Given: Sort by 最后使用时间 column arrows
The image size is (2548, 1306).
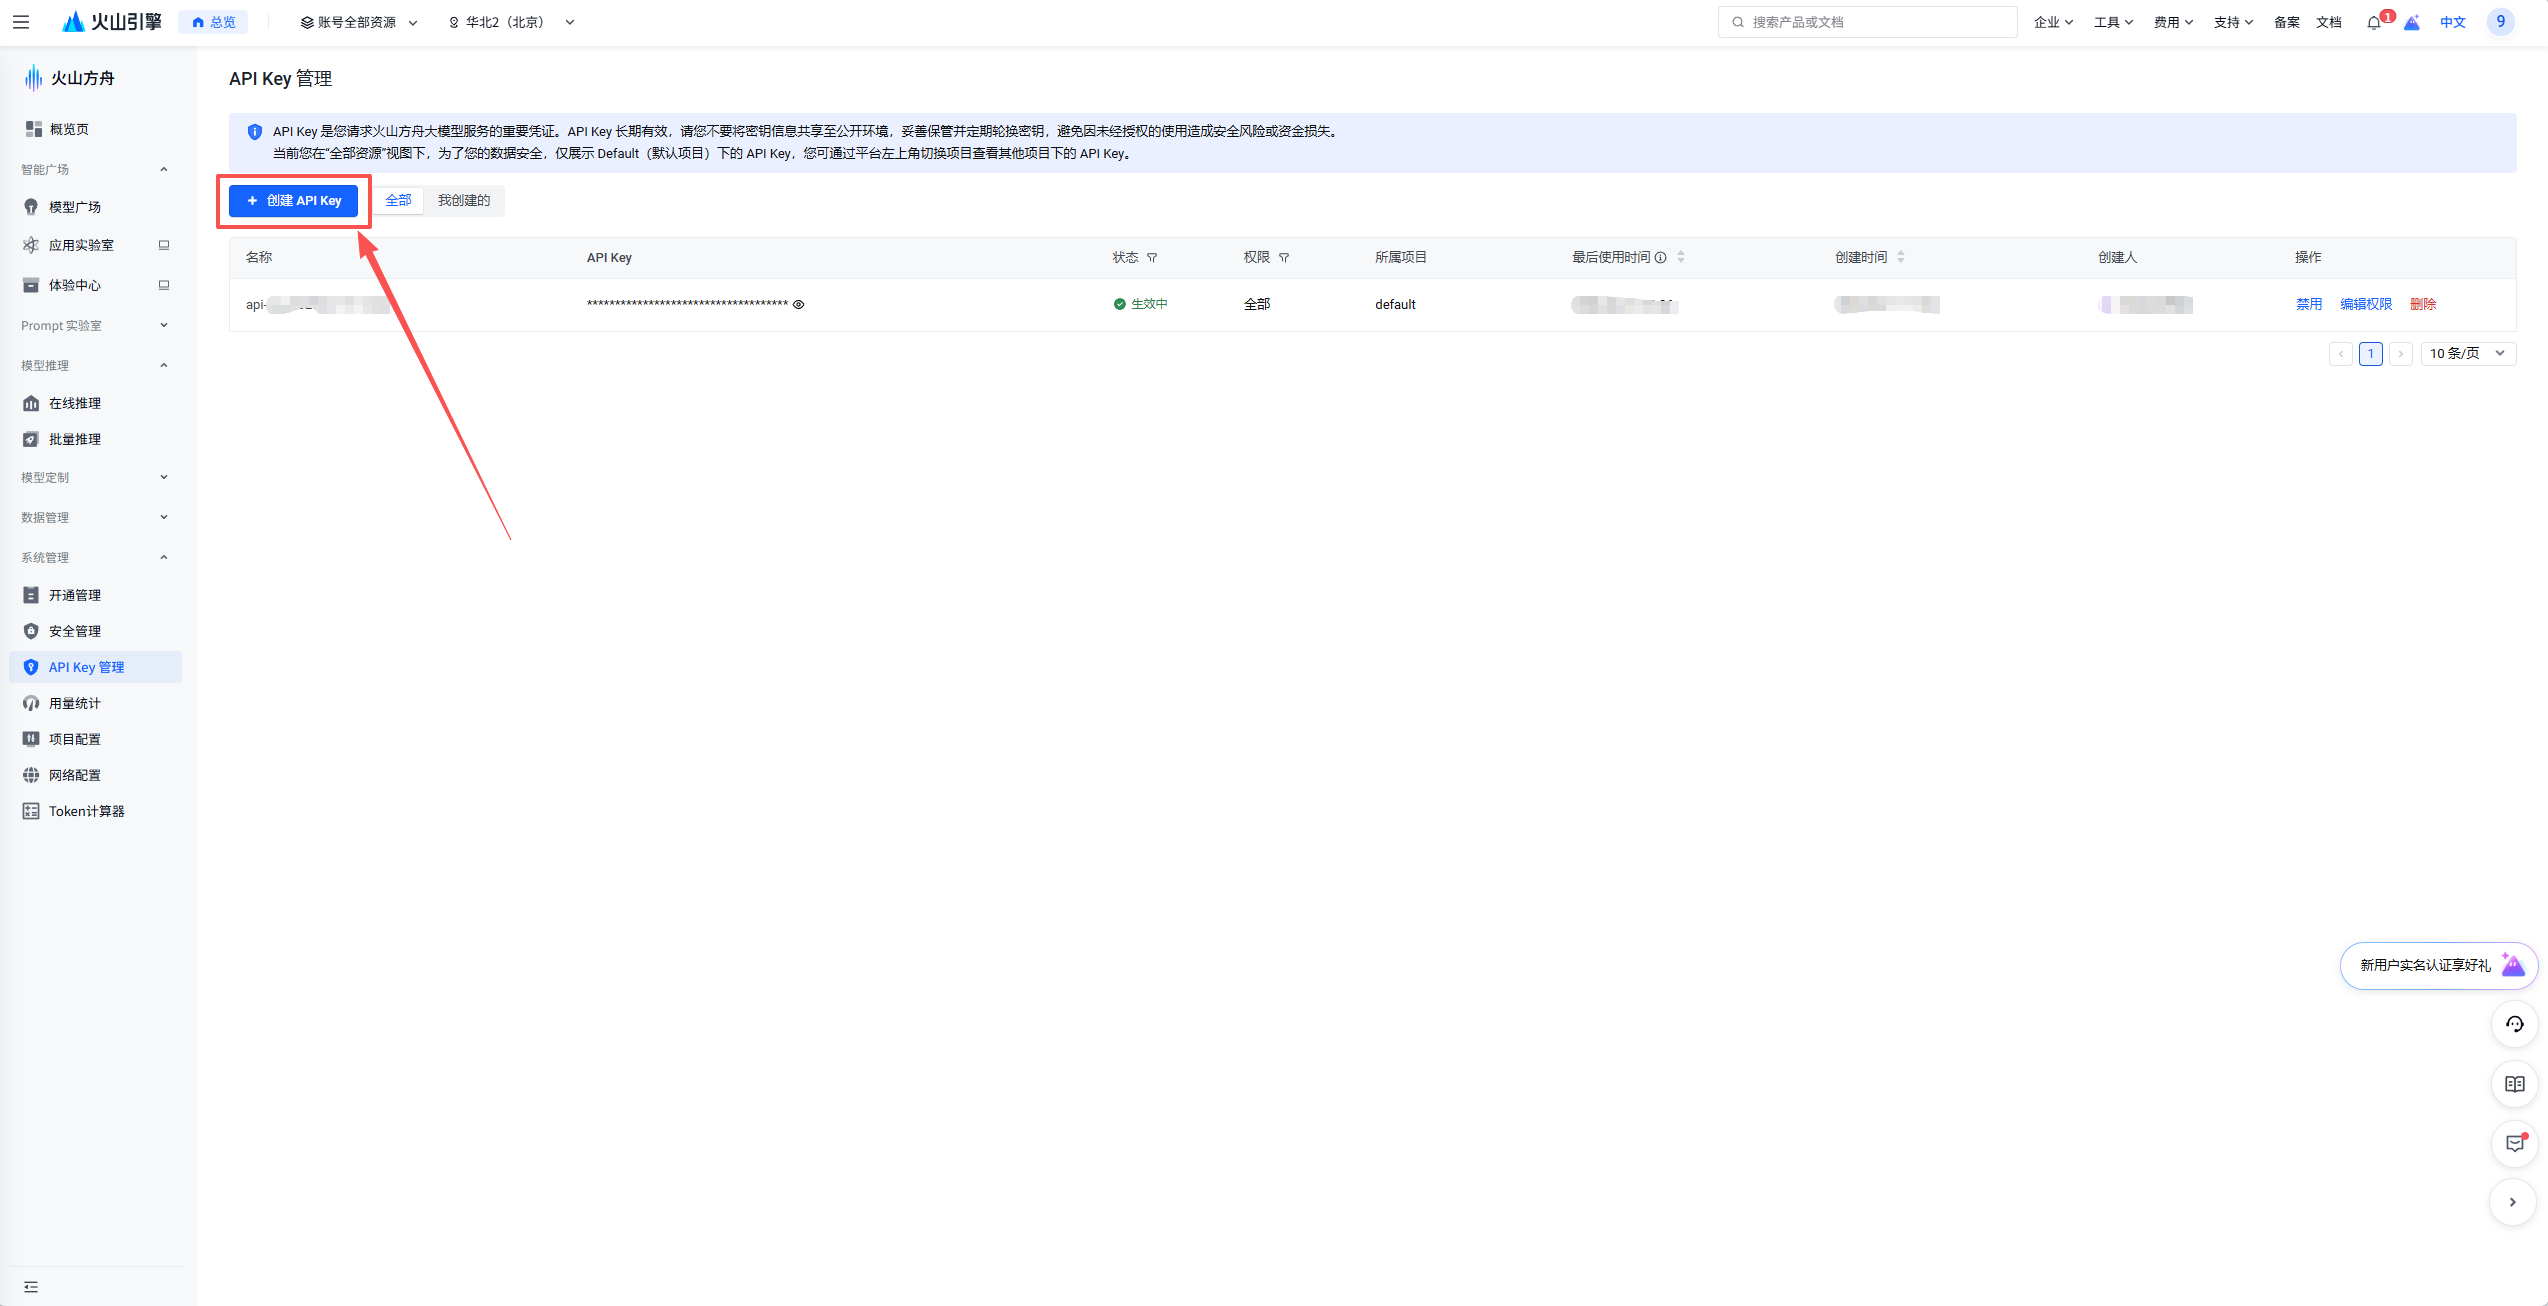Looking at the screenshot, I should (1681, 257).
